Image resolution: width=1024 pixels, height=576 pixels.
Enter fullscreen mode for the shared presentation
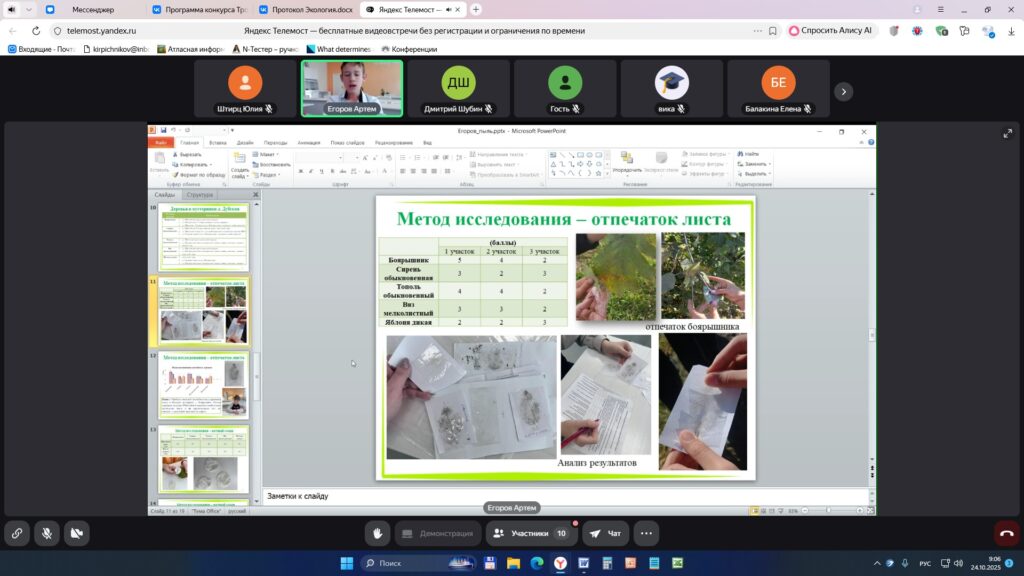click(1007, 133)
